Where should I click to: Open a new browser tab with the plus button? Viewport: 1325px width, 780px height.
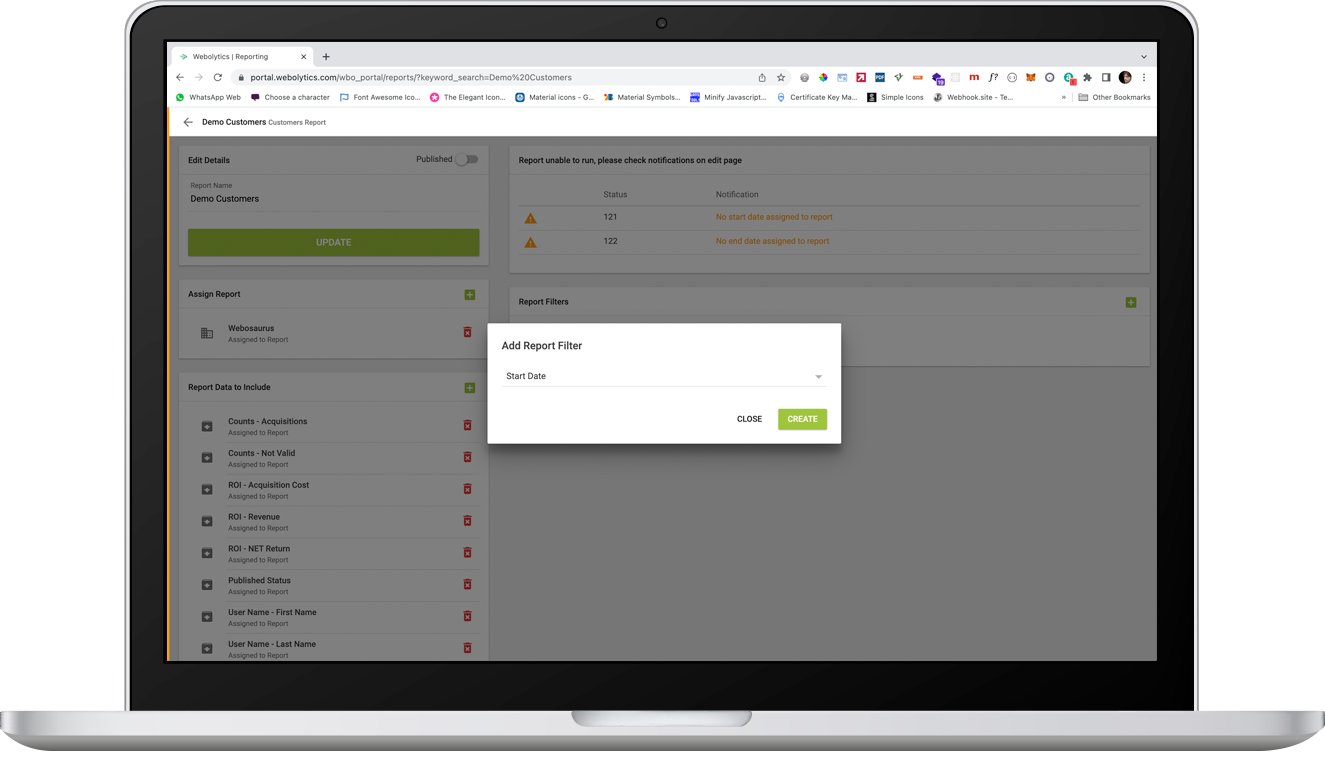[326, 57]
